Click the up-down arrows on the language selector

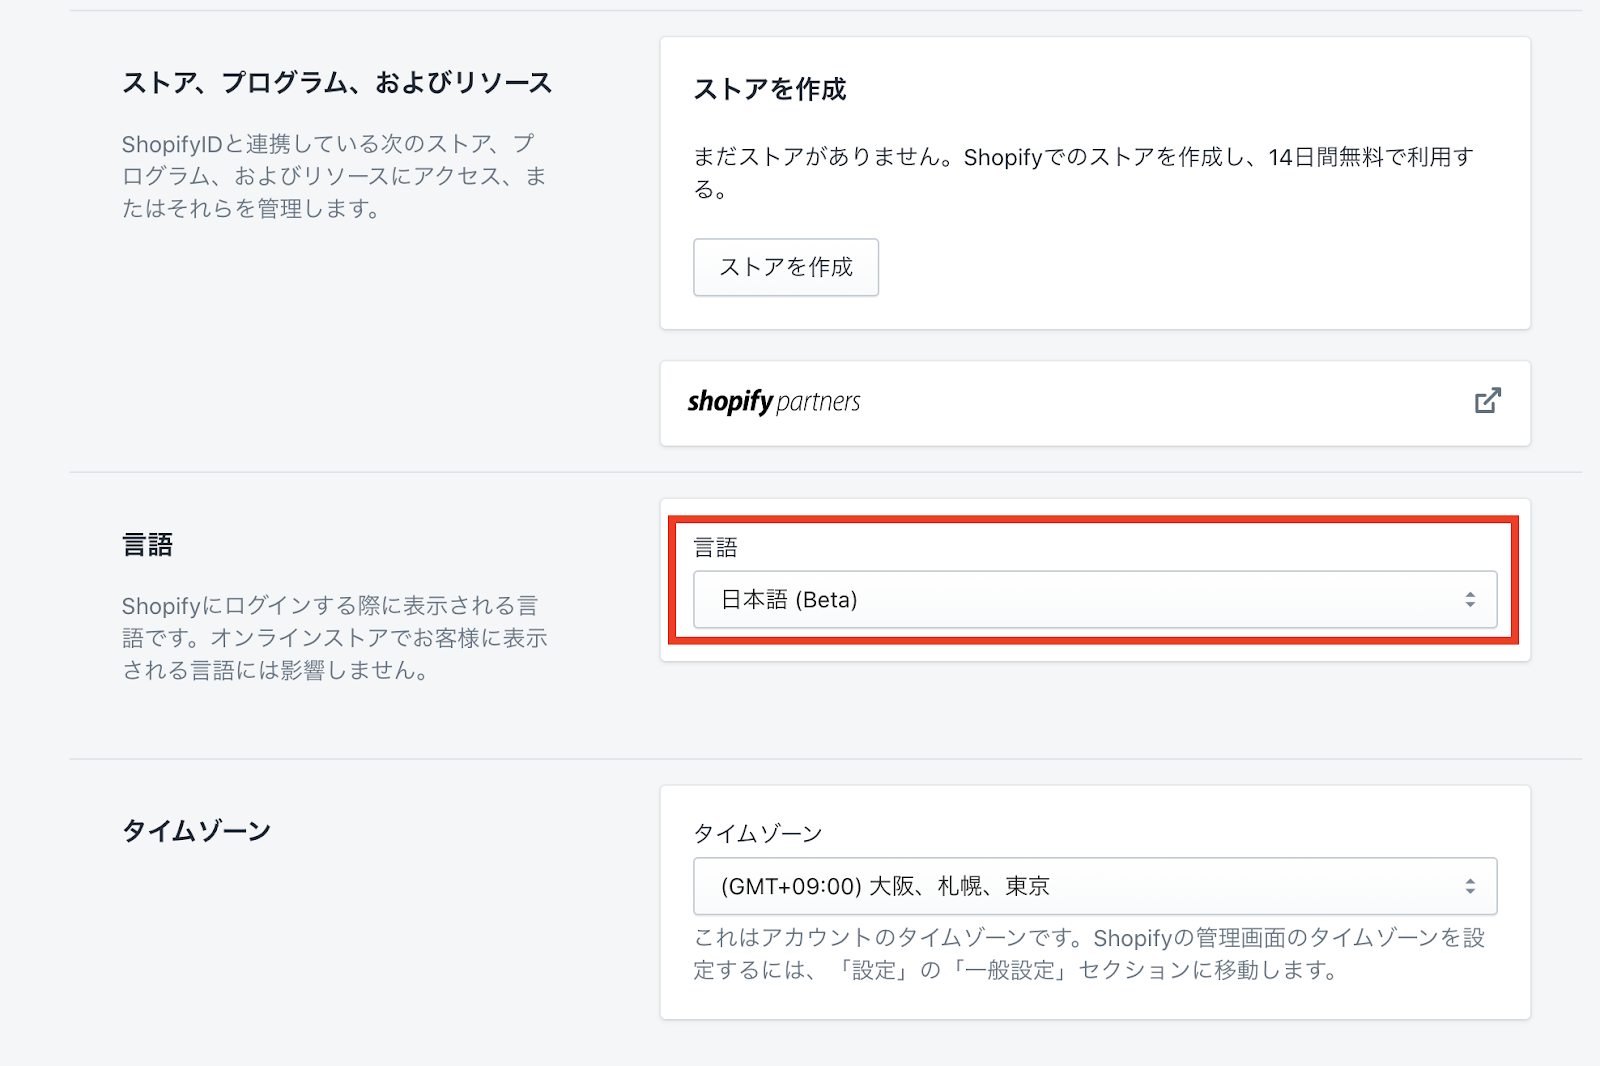click(1469, 600)
